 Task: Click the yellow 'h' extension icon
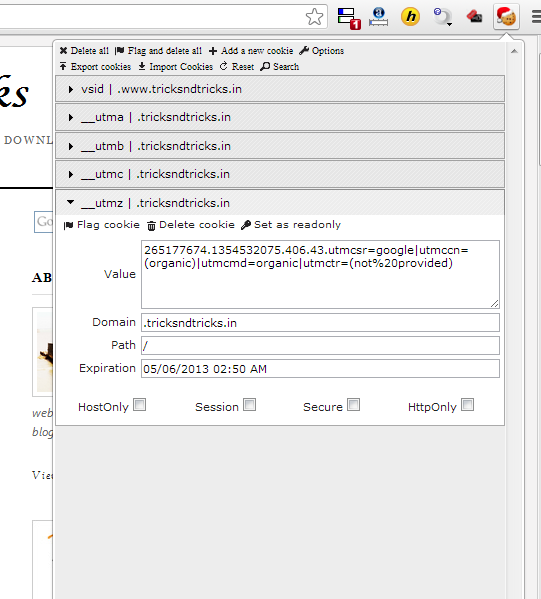pyautogui.click(x=410, y=17)
